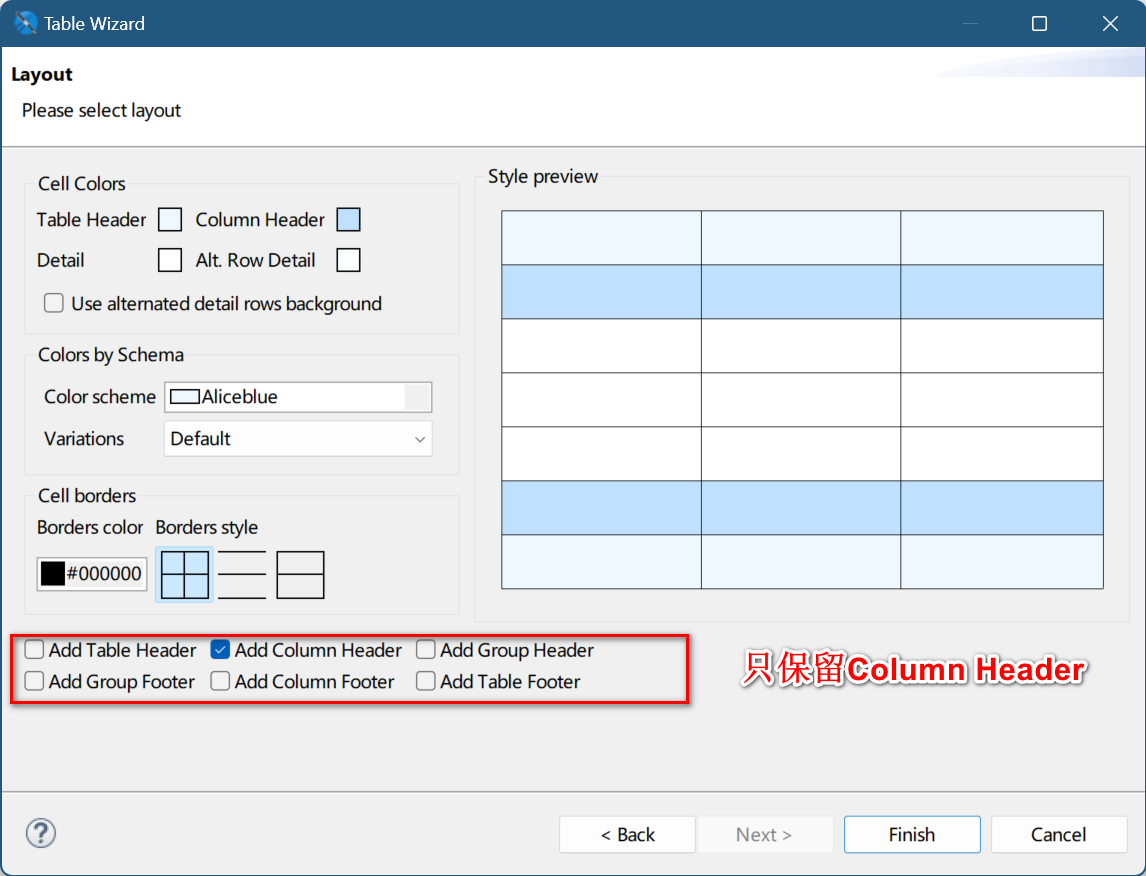Check Add Column Footer
Screen dimensions: 1146x876
(x=220, y=682)
